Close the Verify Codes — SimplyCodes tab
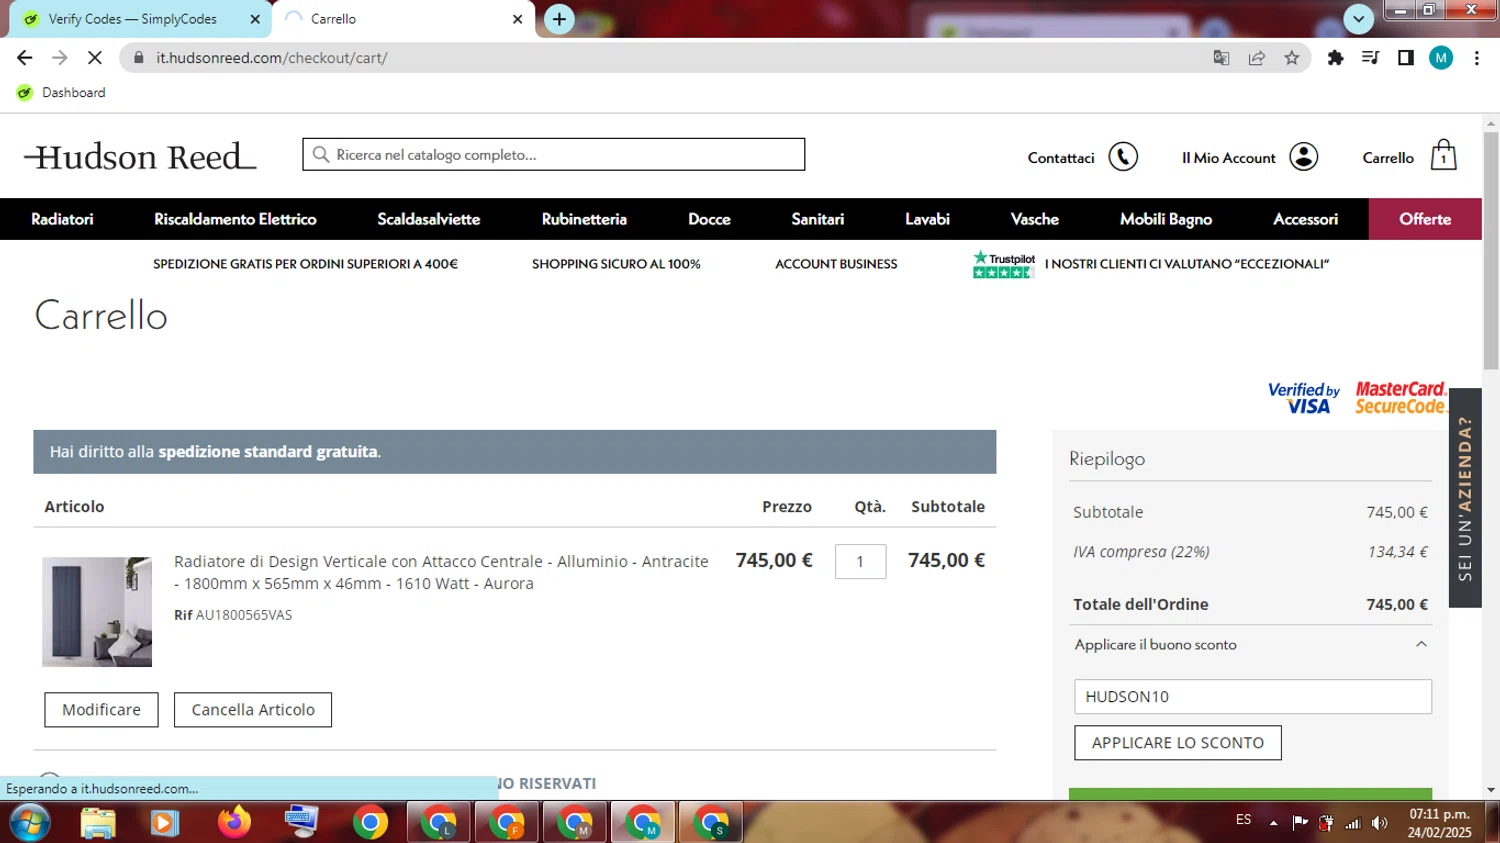Screen dimensions: 1500x843 pos(255,19)
